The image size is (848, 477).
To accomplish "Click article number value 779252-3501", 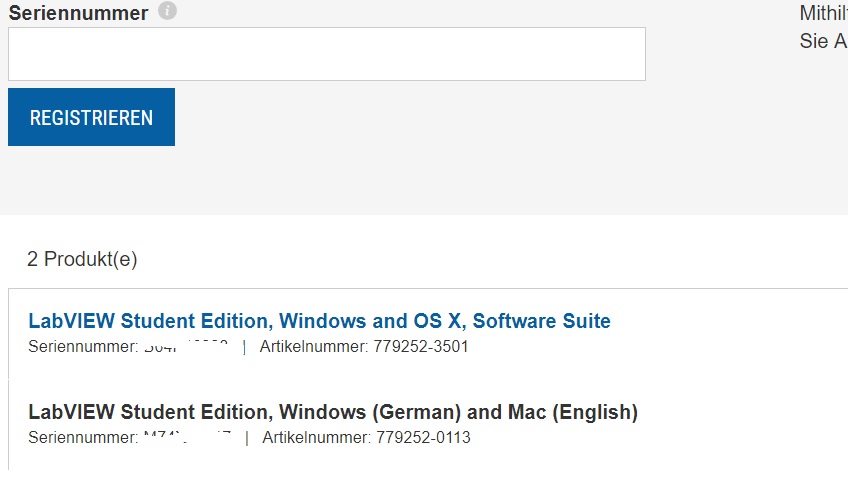I will (x=421, y=347).
